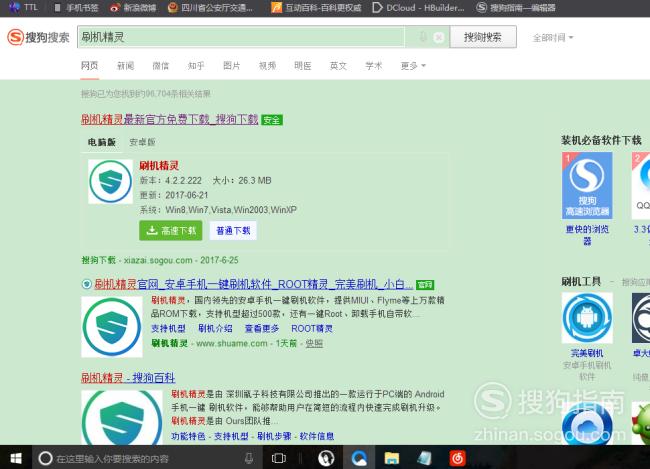650x469 pixels.
Task: Switch to the 新闻 tab
Action: tap(125, 66)
